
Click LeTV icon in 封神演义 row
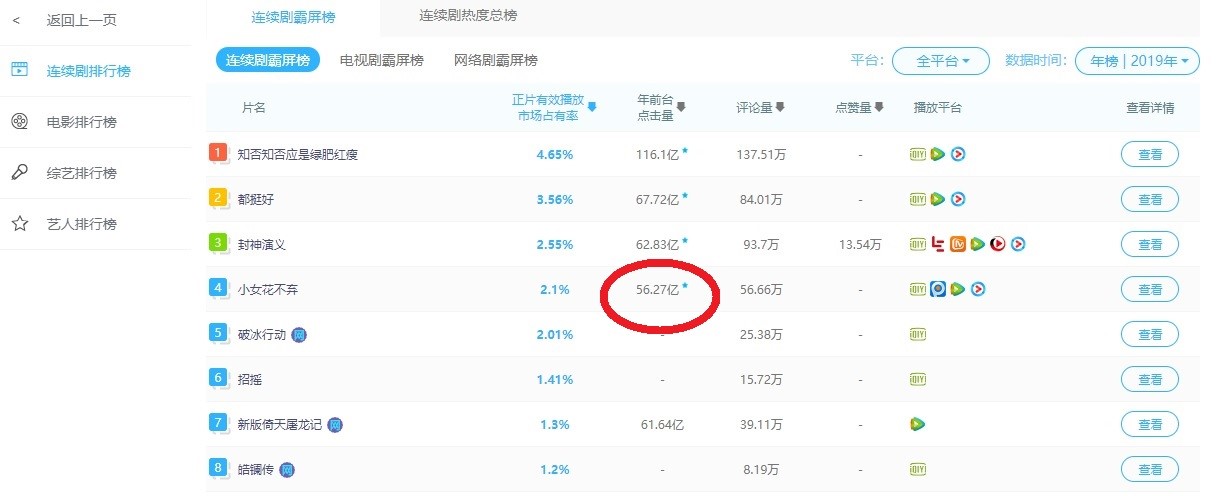pyautogui.click(x=938, y=244)
